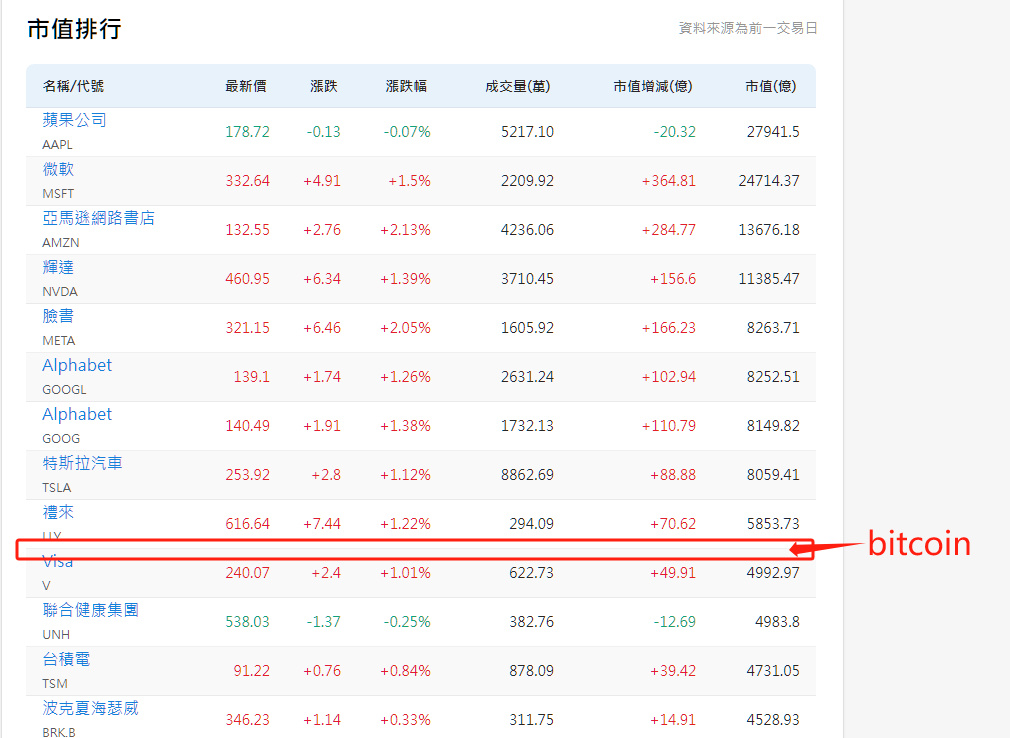The height and width of the screenshot is (738, 1010).
Task: Click UNH's change percent -0.25%
Action: click(407, 621)
